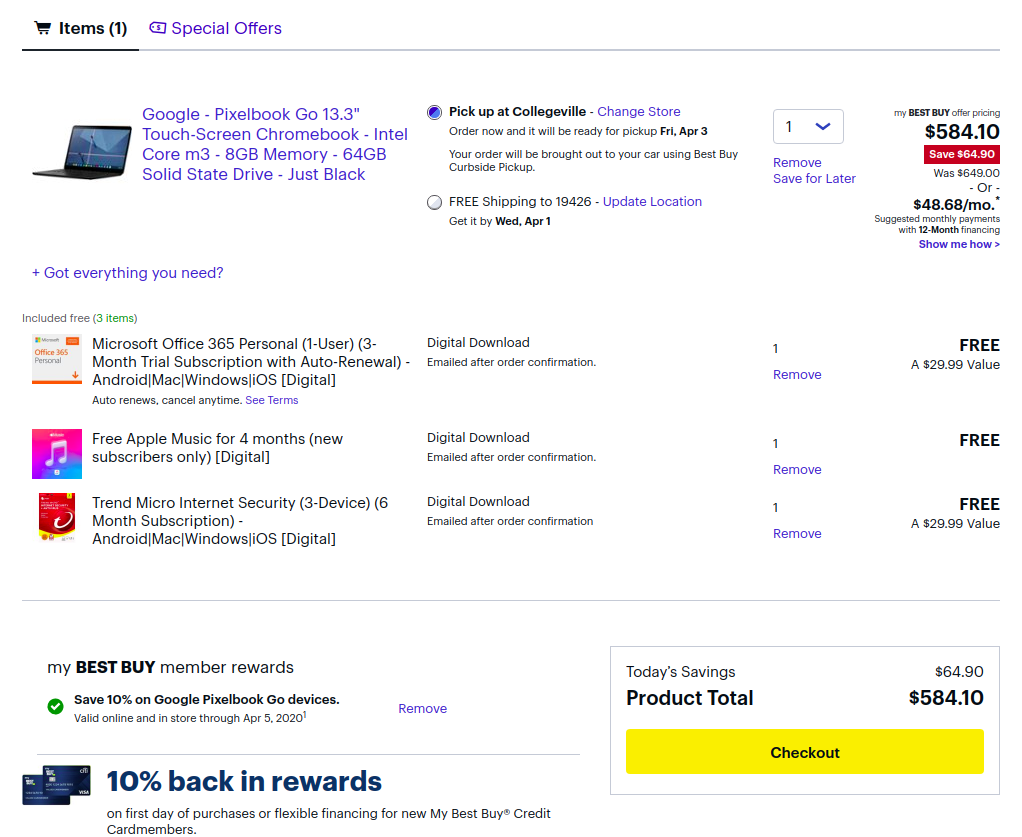Expand Got everything you need section
The image size is (1022, 837).
tap(128, 272)
